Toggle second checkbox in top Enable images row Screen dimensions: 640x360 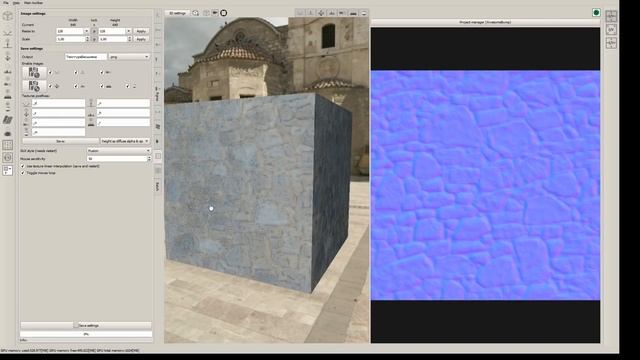(76, 72)
